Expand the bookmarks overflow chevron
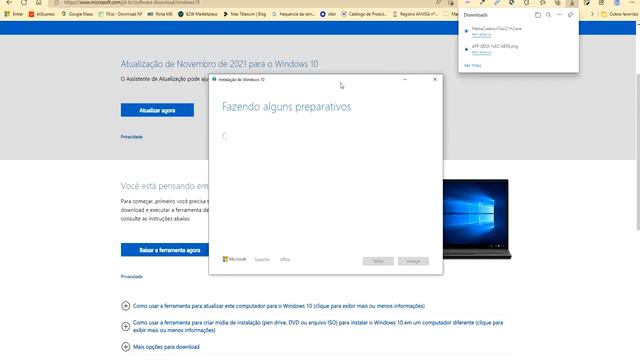Image resolution: width=640 pixels, height=360 pixels. pos(592,14)
